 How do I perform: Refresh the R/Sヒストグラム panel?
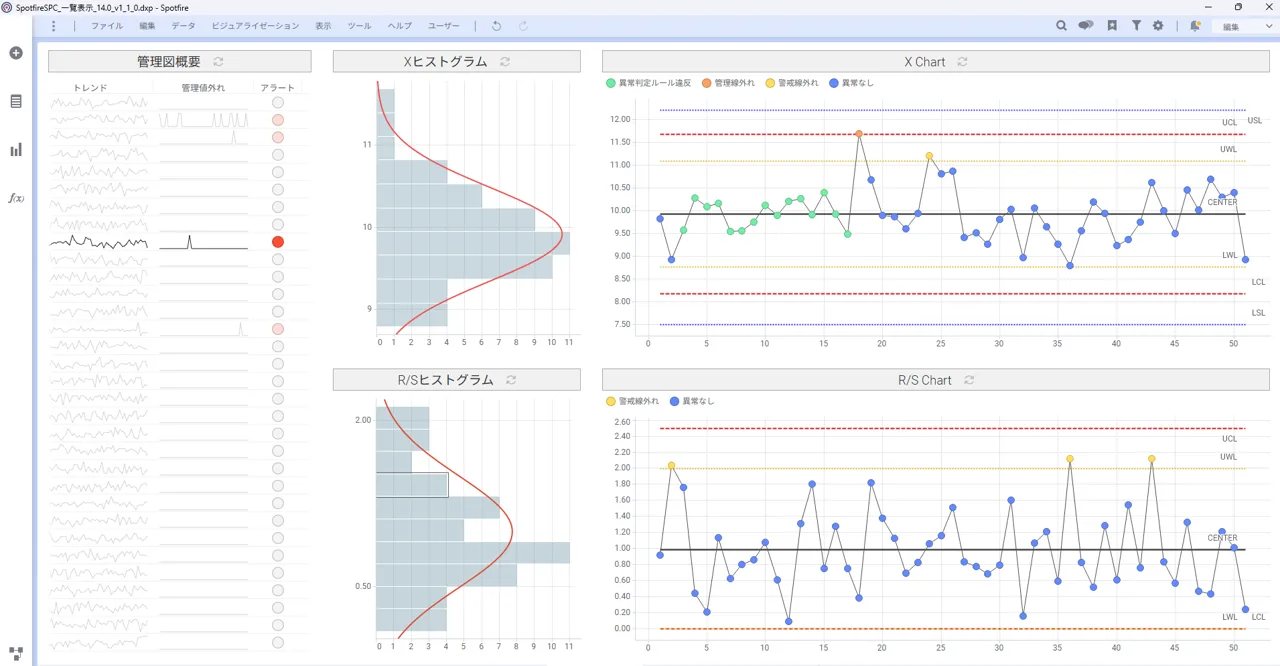[512, 380]
